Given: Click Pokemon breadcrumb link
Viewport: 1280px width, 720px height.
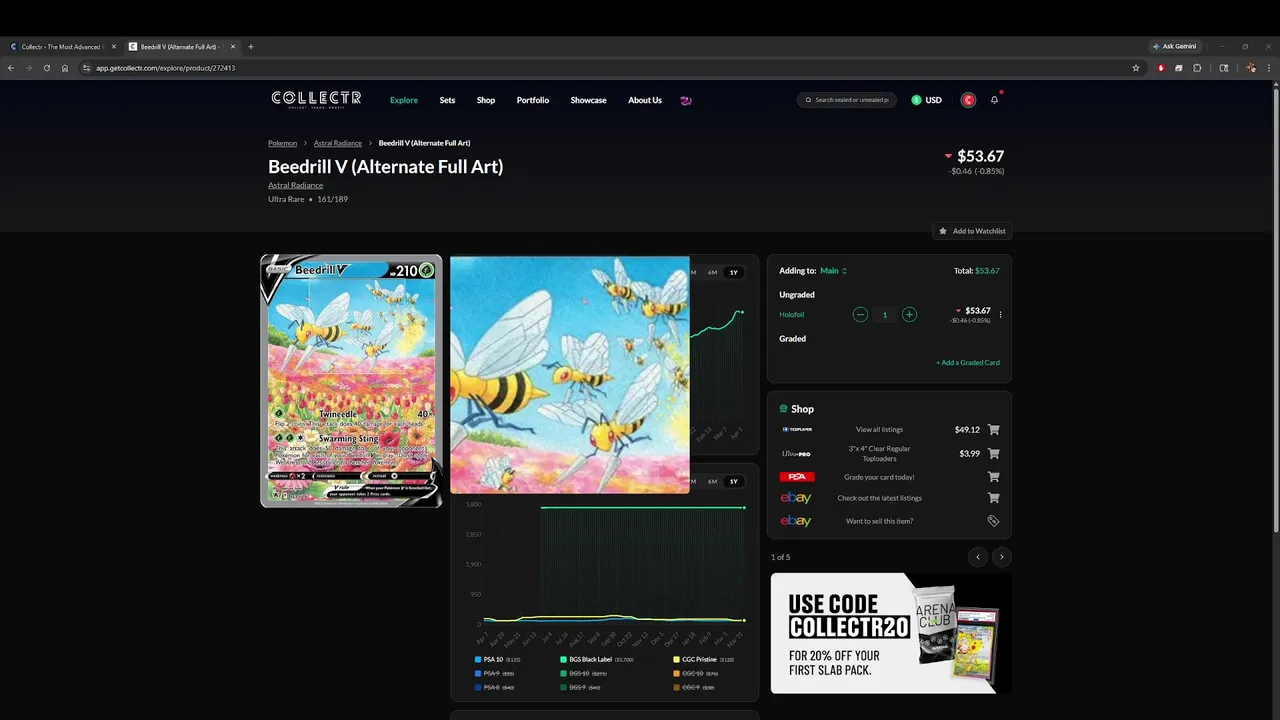Looking at the screenshot, I should [282, 143].
